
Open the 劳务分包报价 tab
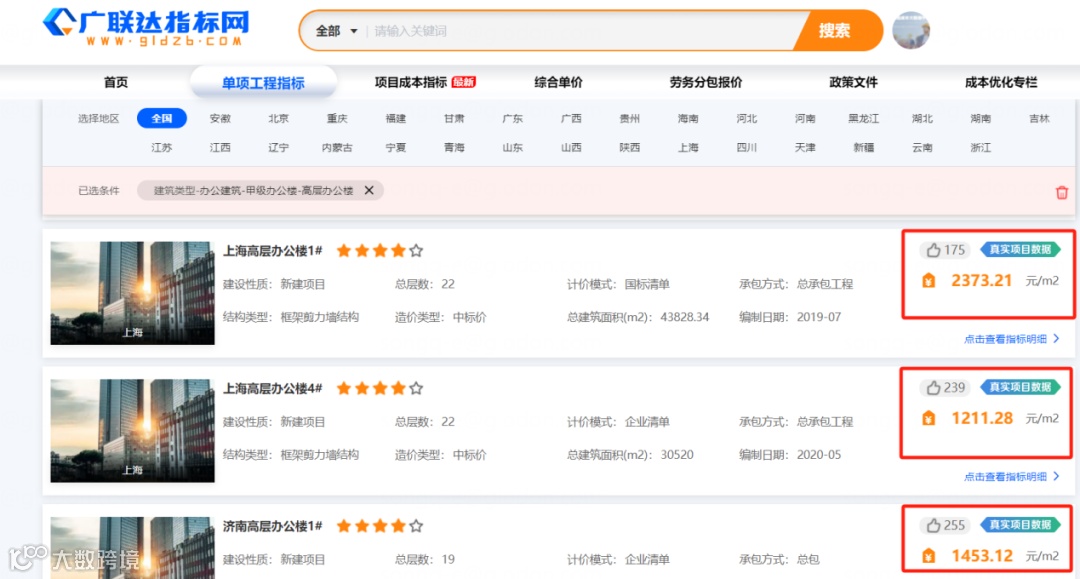(x=706, y=82)
